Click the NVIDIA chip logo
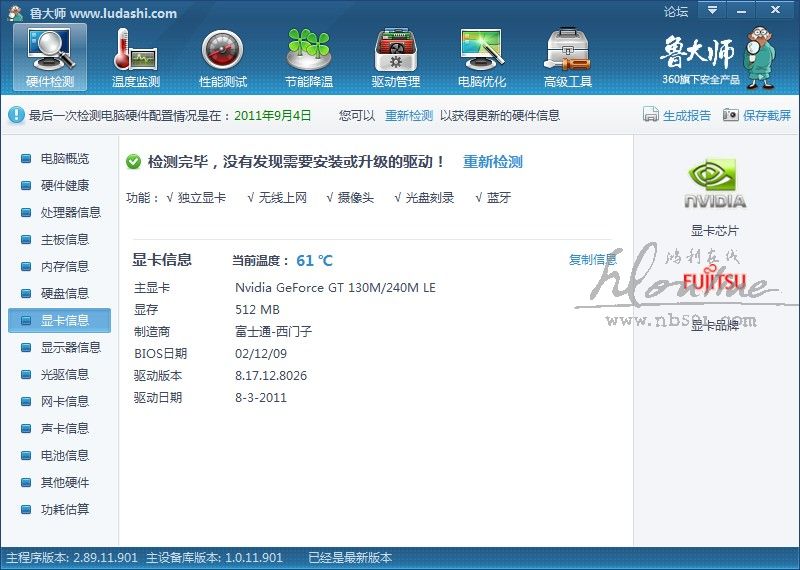Viewport: 800px width, 570px height. (x=714, y=184)
